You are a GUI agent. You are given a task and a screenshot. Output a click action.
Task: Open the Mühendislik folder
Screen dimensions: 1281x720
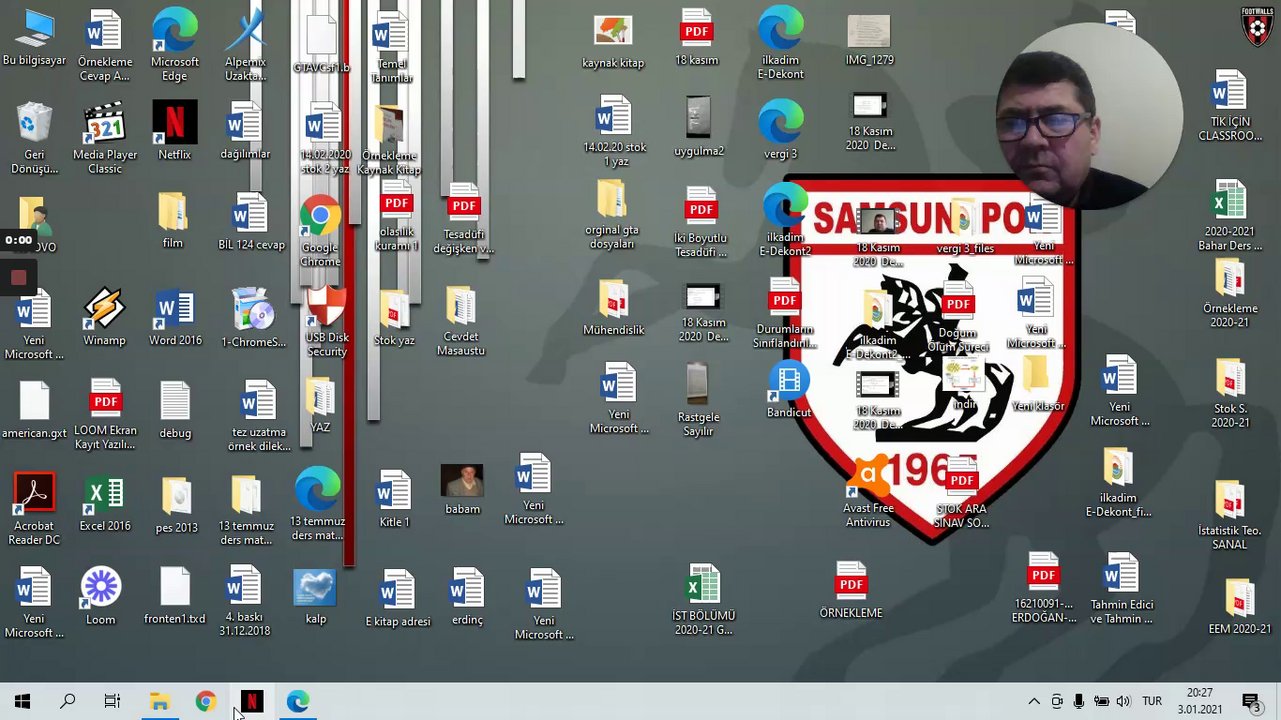coord(613,307)
